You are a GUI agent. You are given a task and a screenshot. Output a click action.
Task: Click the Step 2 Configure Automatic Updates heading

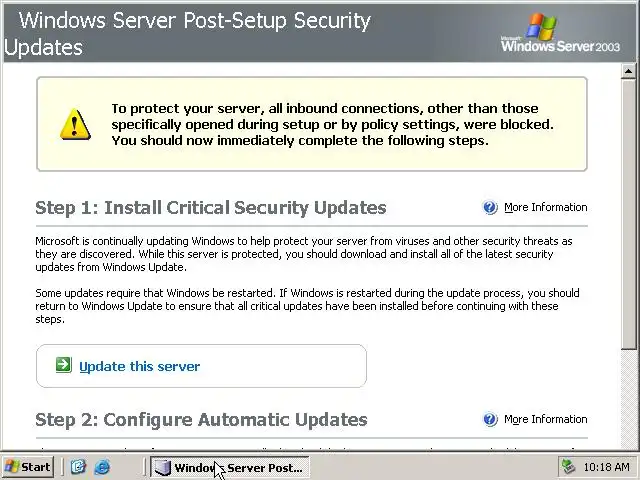click(201, 420)
